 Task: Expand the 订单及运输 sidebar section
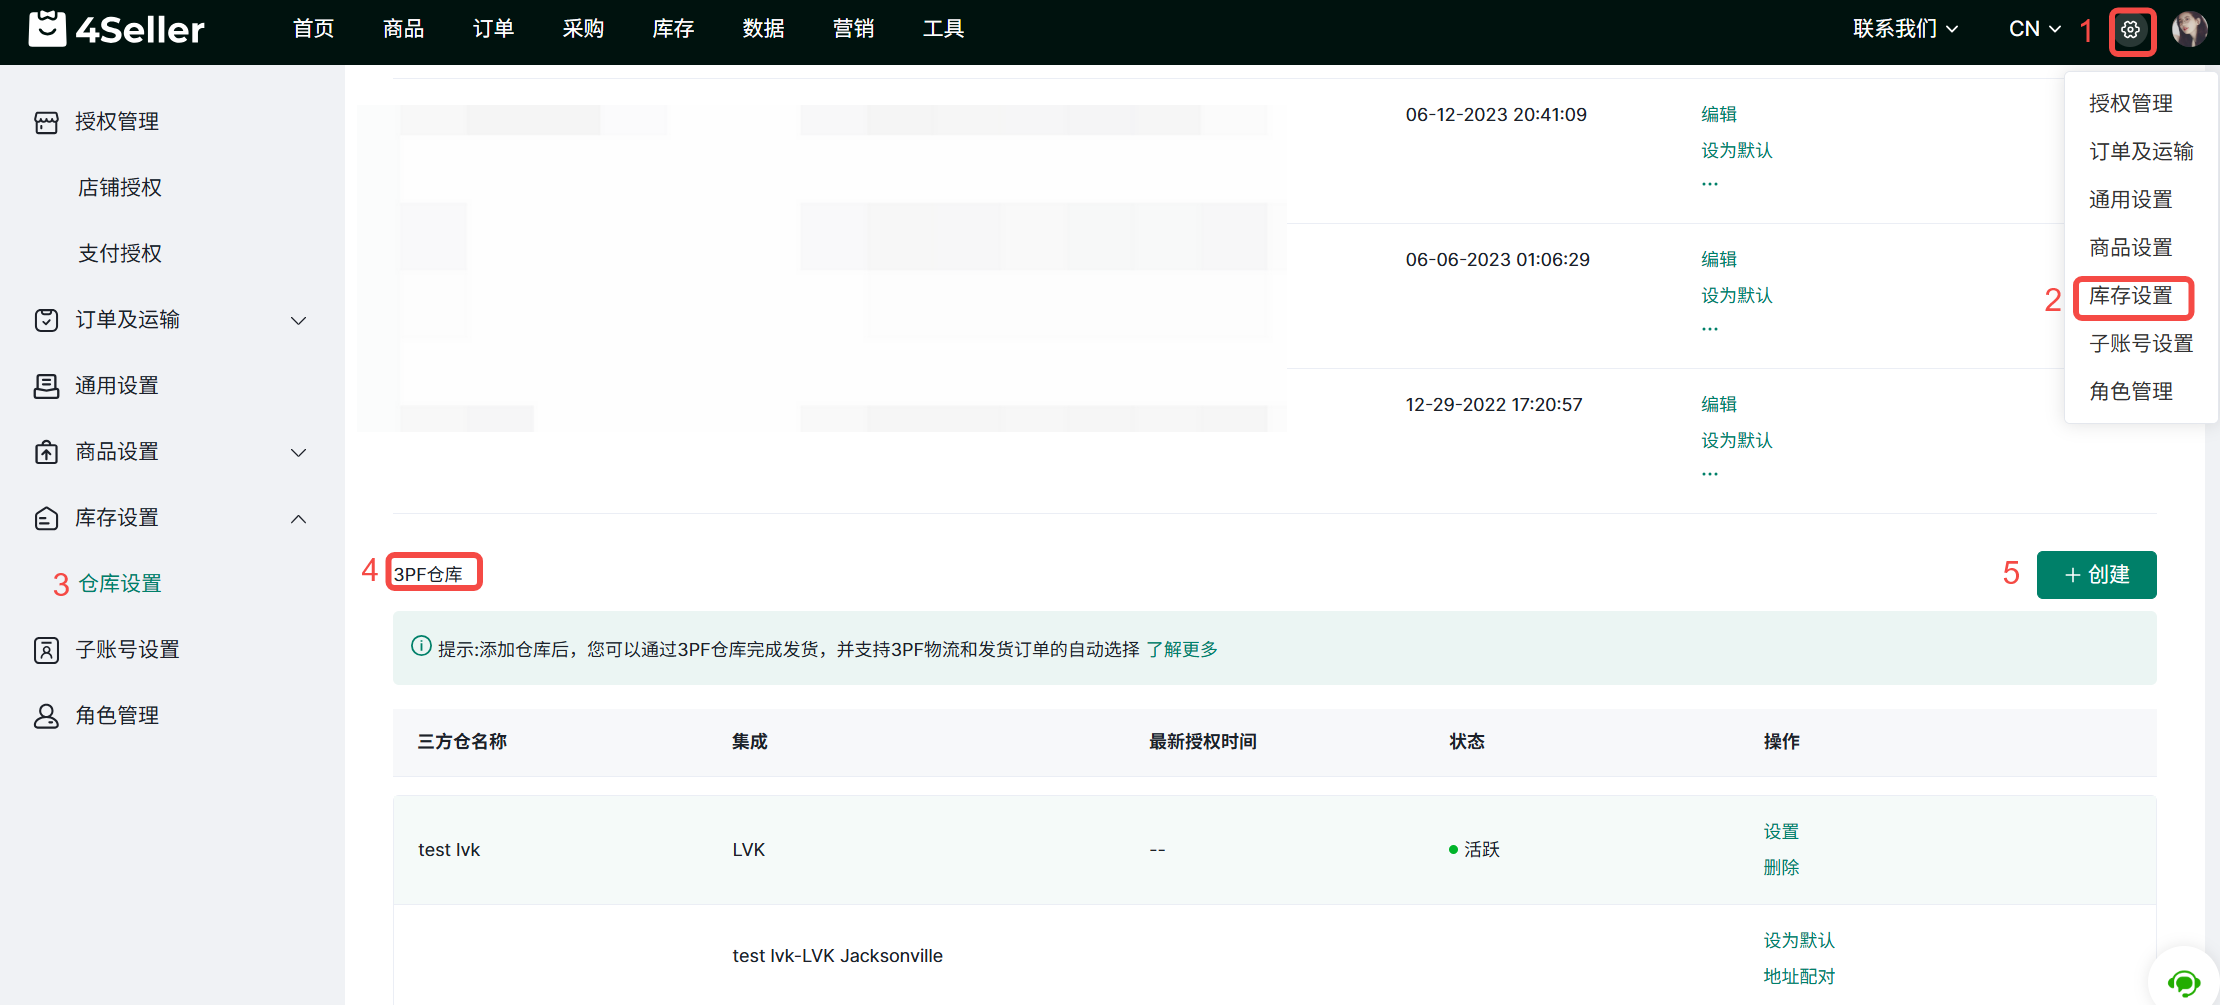click(298, 320)
